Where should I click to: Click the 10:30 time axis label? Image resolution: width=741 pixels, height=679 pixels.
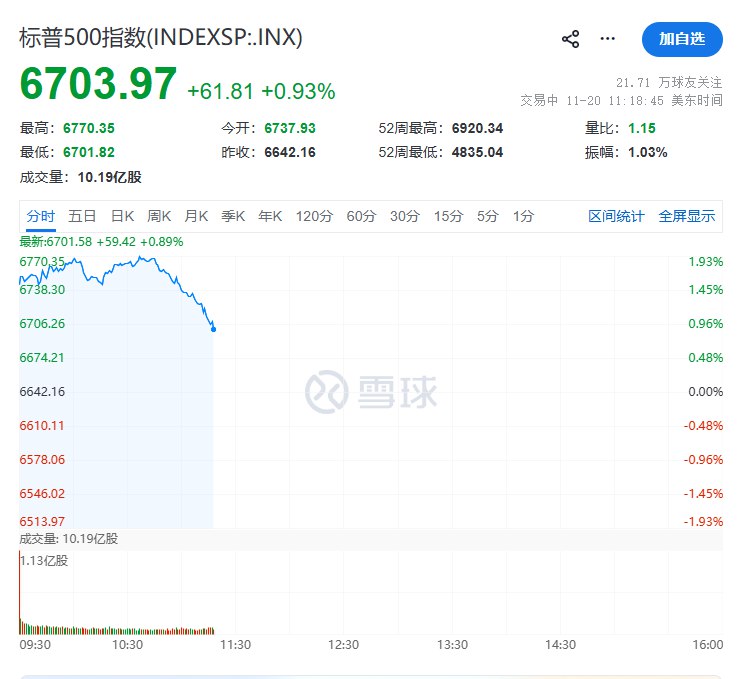[127, 645]
